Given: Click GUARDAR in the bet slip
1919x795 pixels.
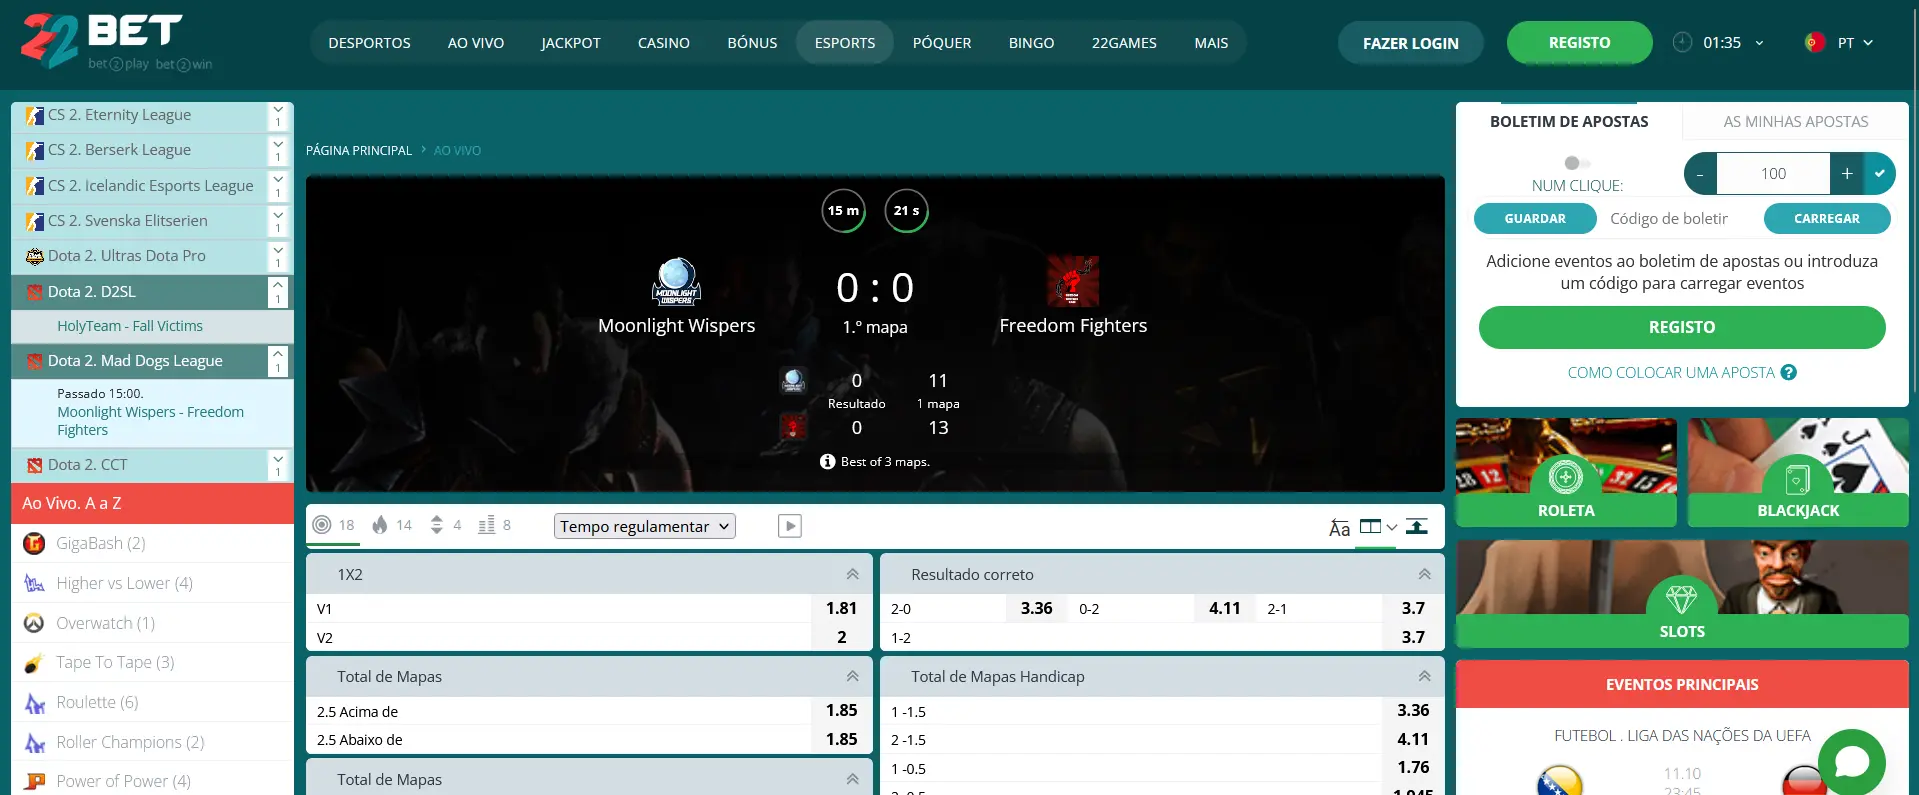Looking at the screenshot, I should [x=1535, y=218].
